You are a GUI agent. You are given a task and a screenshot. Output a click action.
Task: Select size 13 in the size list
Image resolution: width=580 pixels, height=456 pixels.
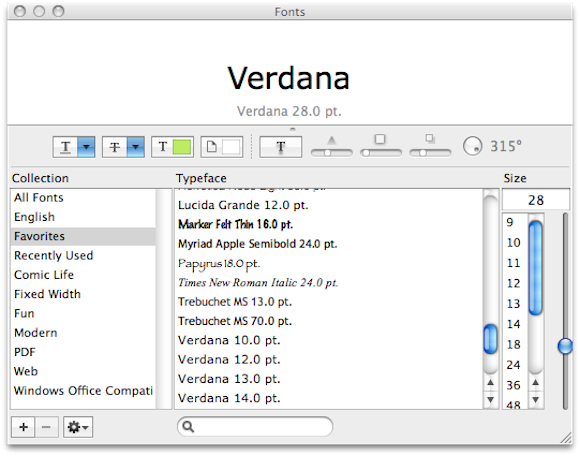515,304
